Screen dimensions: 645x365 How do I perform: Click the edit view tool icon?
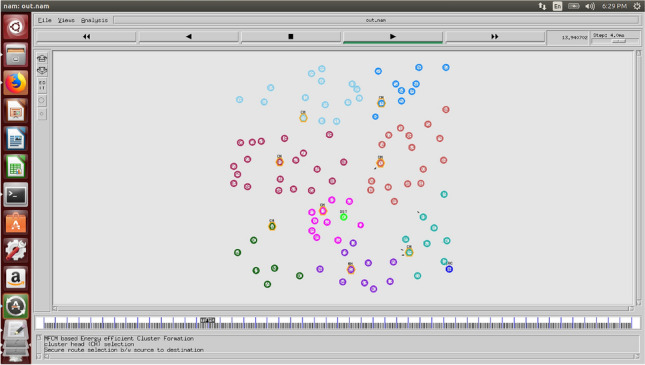42,85
